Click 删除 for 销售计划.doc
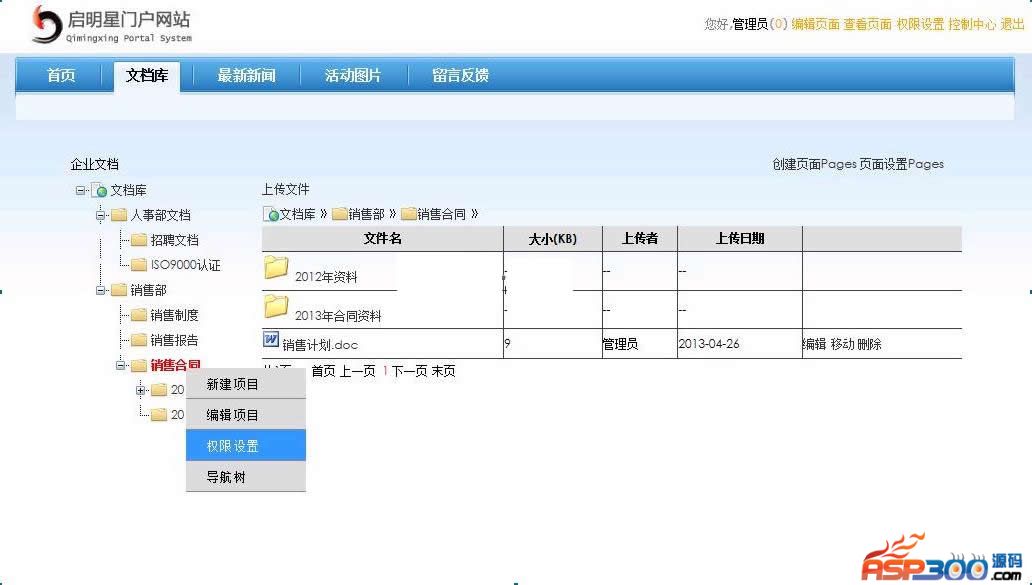The height and width of the screenshot is (585, 1032). 869,344
